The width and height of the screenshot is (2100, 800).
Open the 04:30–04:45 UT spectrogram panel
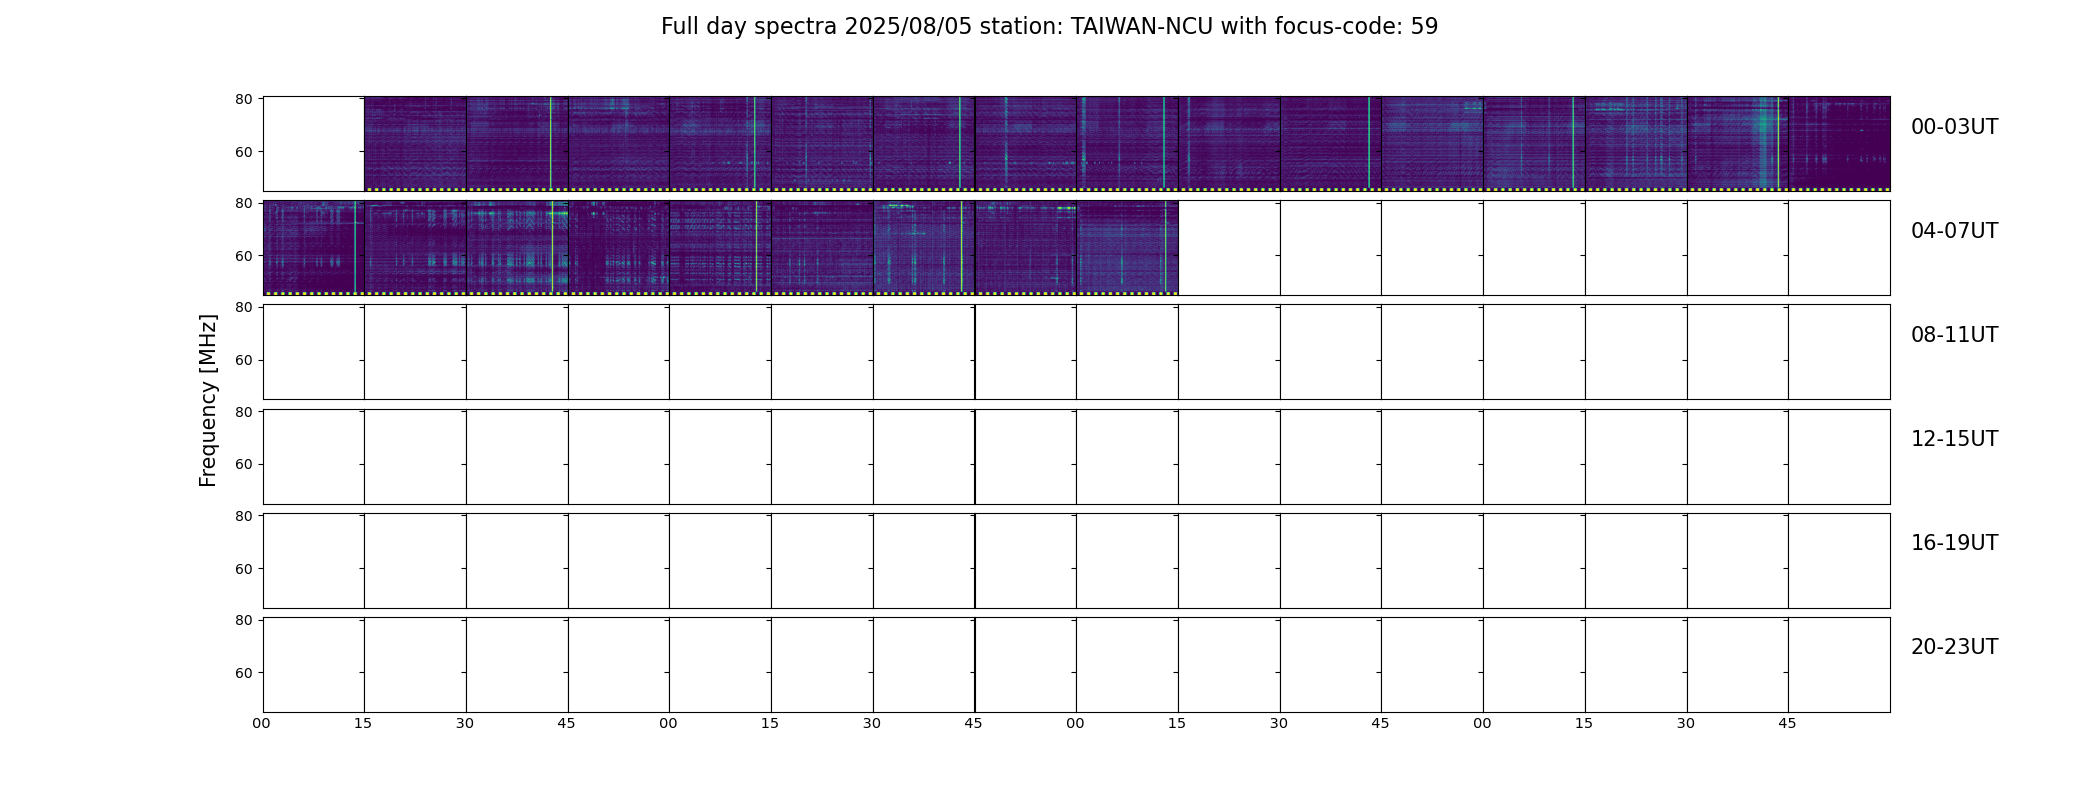pos(517,248)
